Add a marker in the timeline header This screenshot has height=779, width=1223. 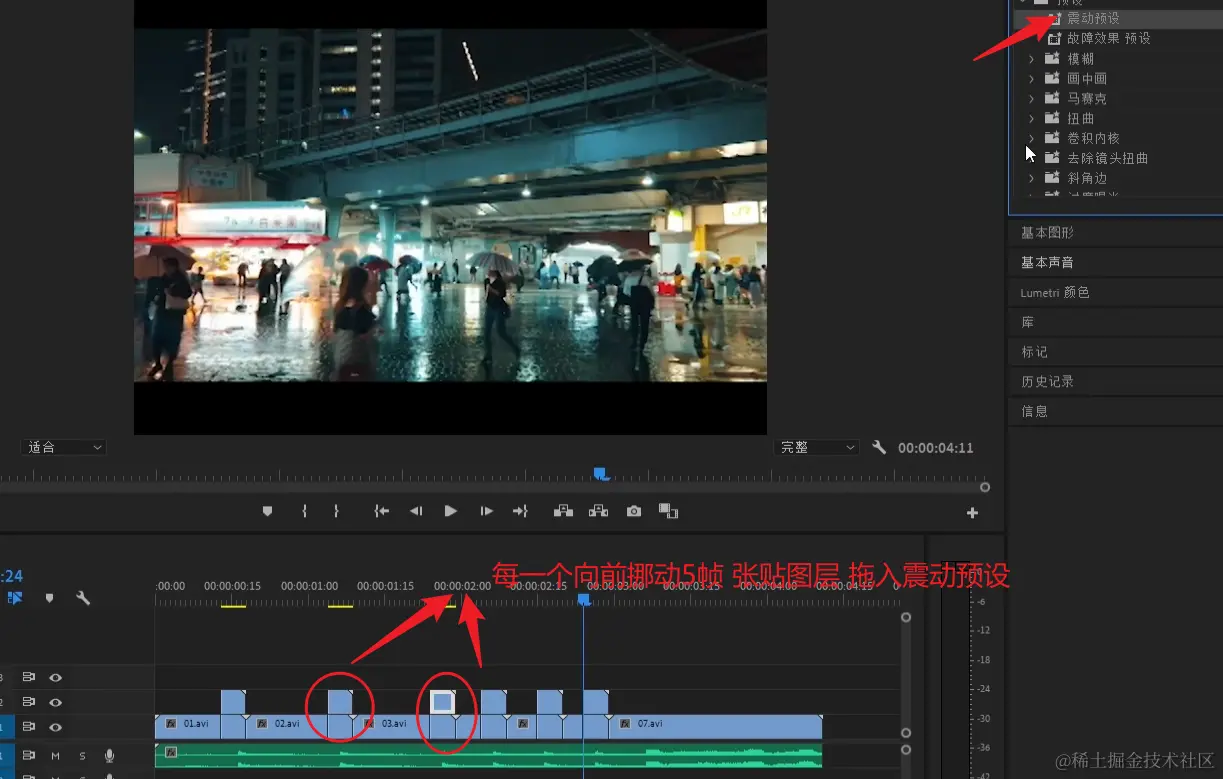49,598
